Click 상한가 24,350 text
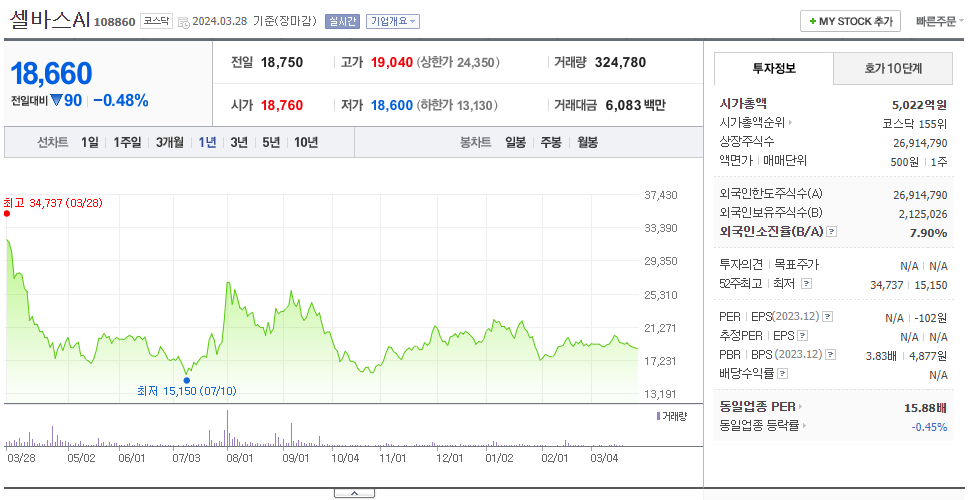This screenshot has width=968, height=500. pyautogui.click(x=459, y=62)
